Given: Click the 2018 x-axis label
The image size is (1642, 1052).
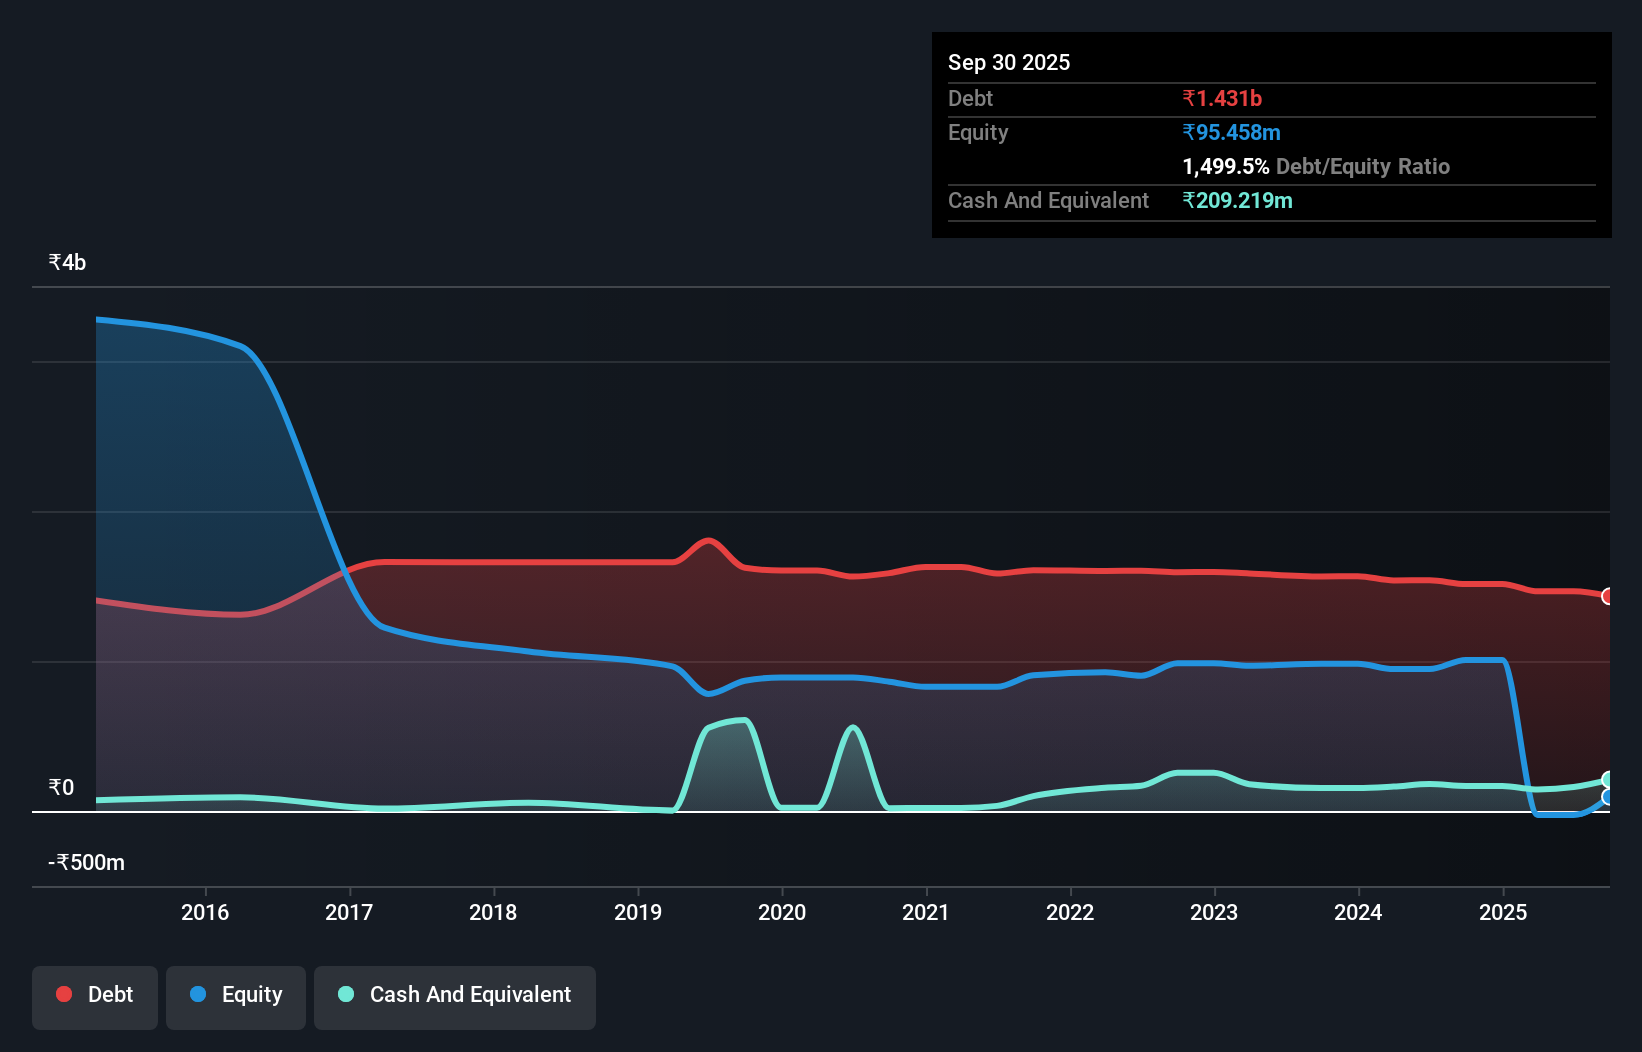Looking at the screenshot, I should click(x=493, y=912).
